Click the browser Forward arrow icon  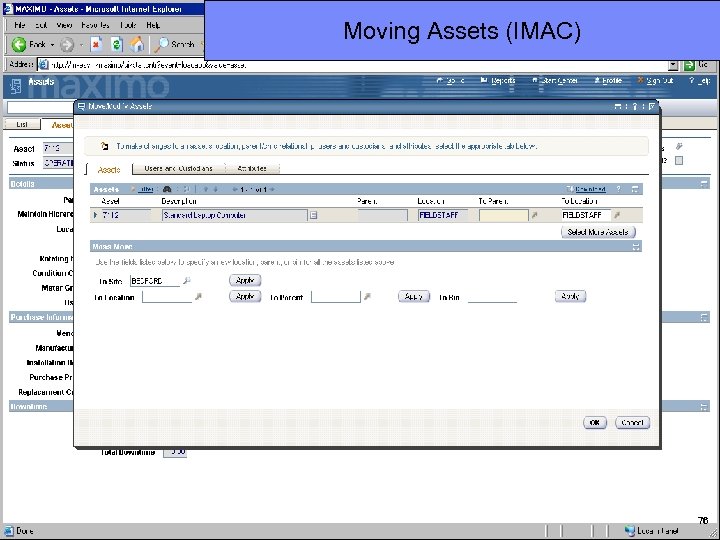67,45
